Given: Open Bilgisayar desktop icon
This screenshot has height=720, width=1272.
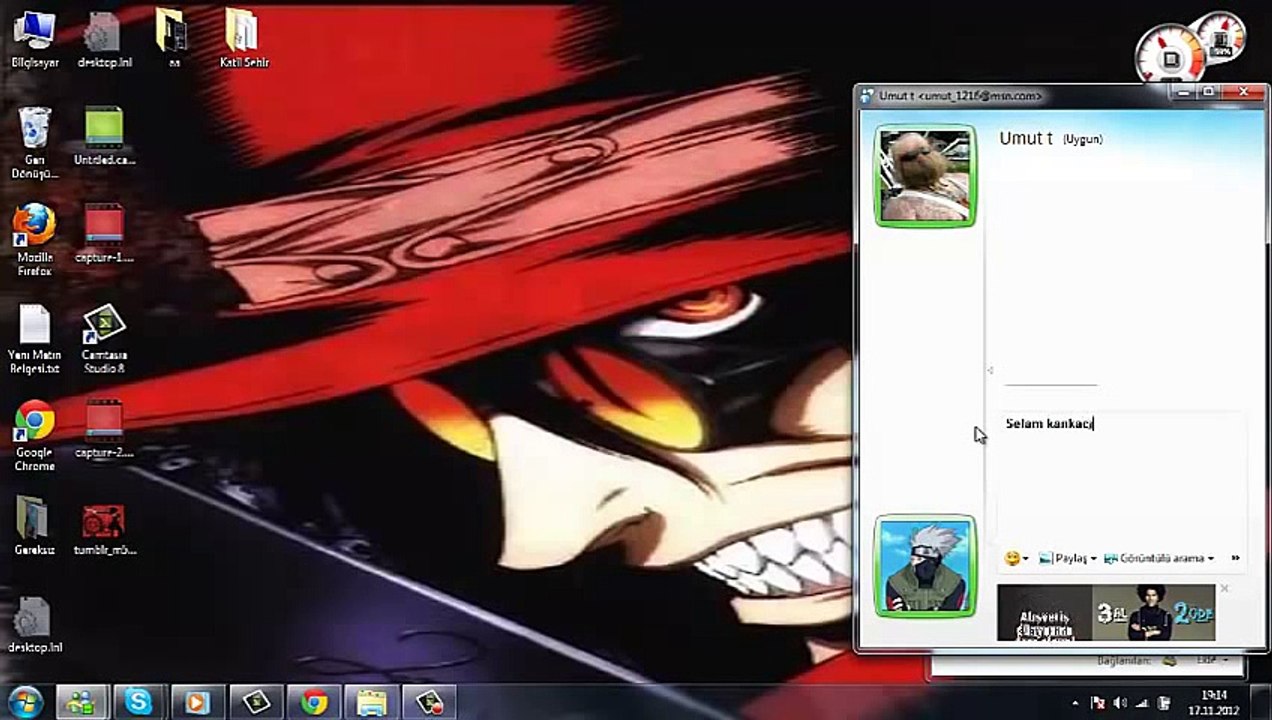Looking at the screenshot, I should point(35,41).
